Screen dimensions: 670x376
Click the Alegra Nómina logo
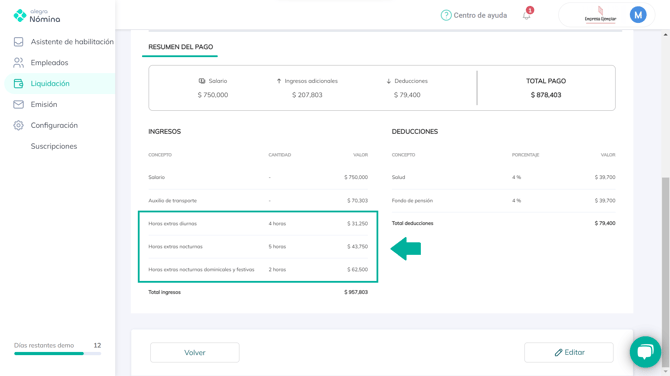(x=37, y=16)
